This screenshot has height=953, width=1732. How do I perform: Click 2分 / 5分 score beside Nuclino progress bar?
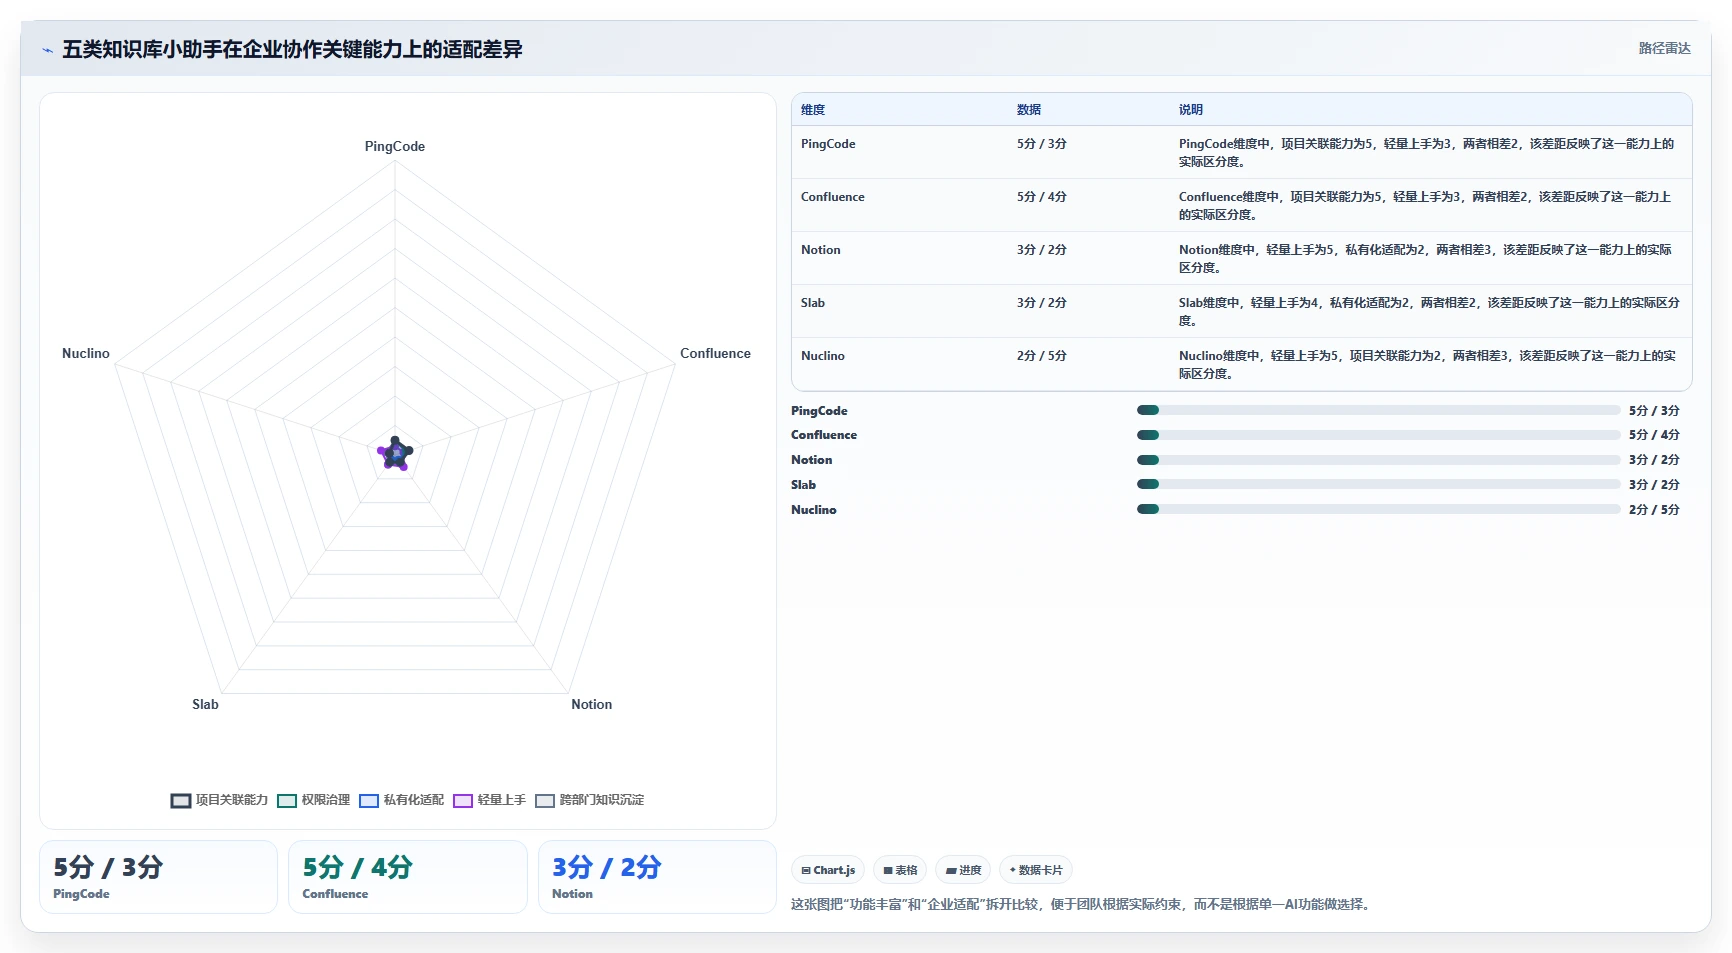[x=1654, y=510]
